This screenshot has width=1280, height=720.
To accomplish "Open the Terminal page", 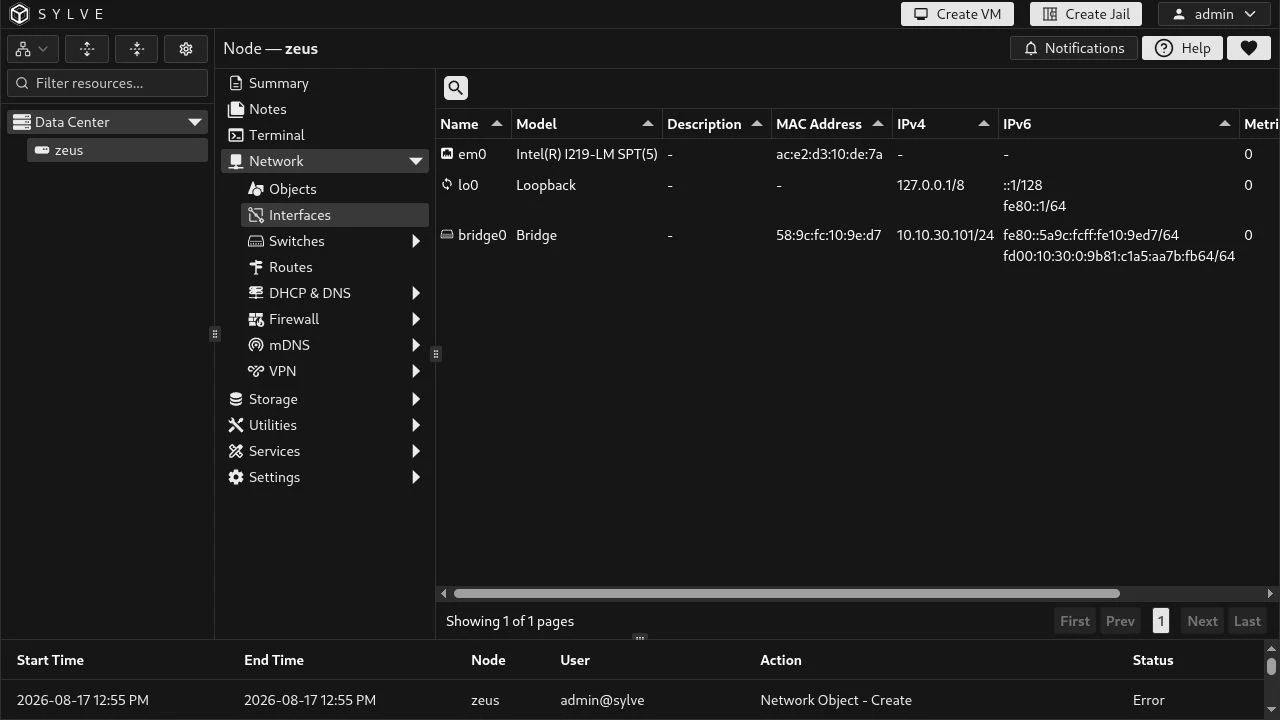I will pyautogui.click(x=325, y=135).
